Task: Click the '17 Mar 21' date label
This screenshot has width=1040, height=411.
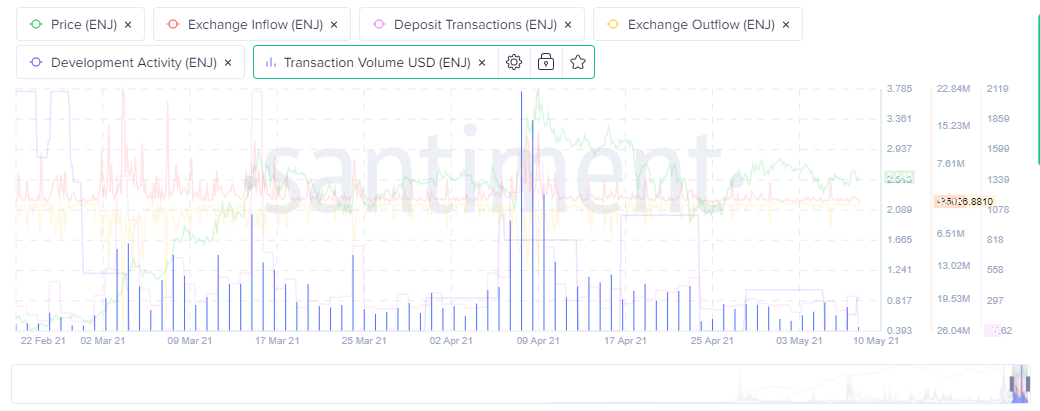Action: coord(277,341)
